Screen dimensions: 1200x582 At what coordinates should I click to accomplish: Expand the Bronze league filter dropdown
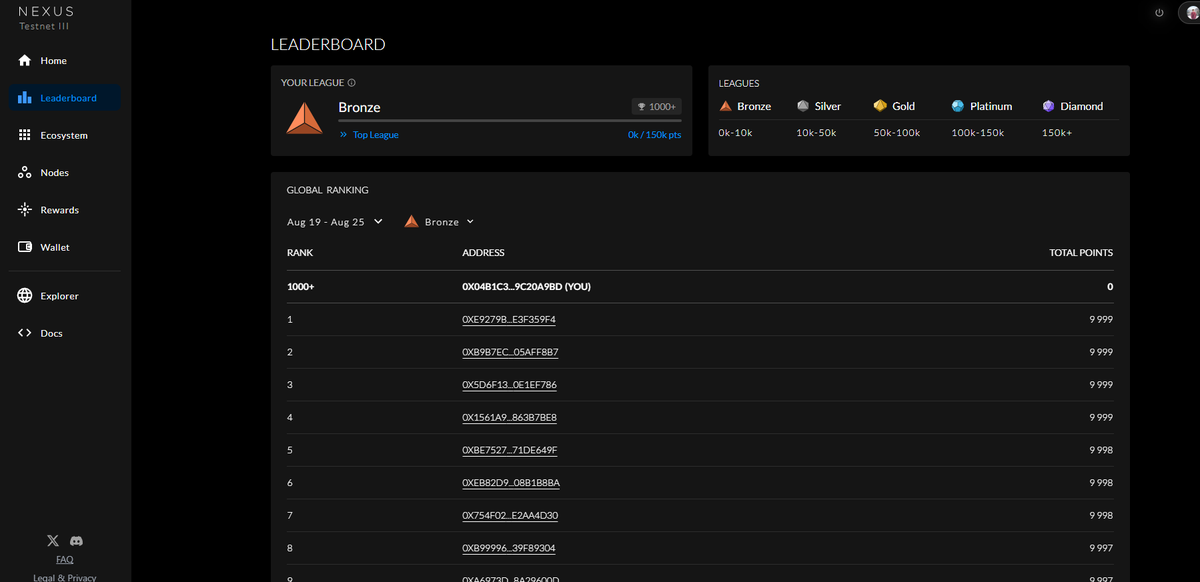click(439, 222)
